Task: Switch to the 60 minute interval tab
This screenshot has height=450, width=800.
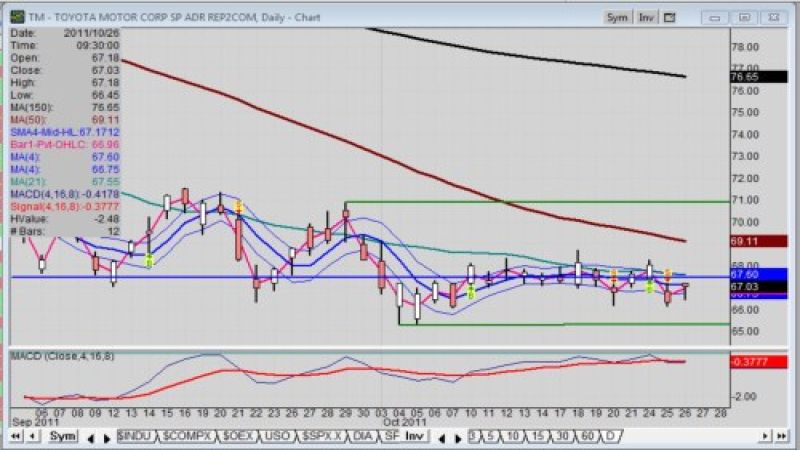Action: coord(588,436)
